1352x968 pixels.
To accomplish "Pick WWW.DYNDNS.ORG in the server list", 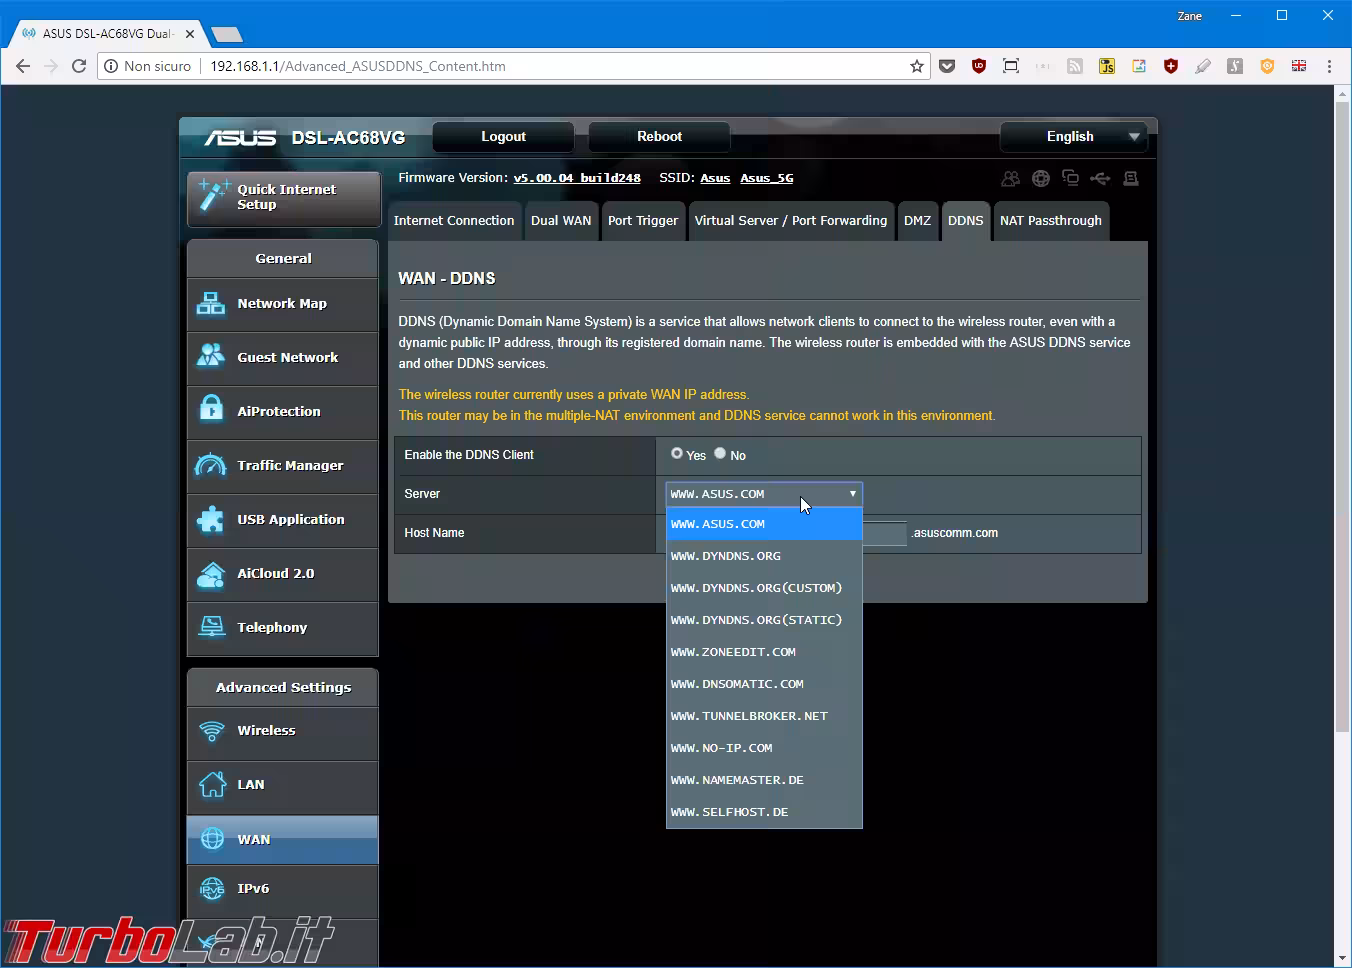I will coord(725,556).
